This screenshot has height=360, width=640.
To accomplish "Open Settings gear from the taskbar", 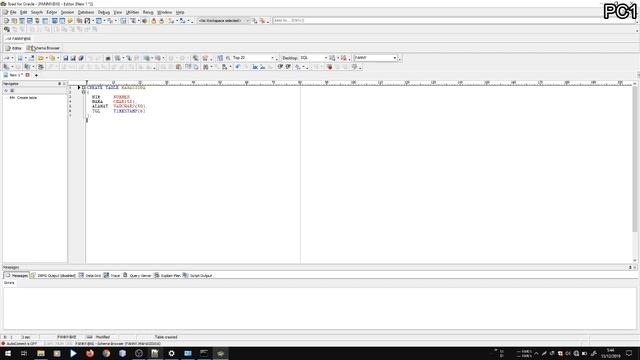I will (x=171, y=353).
